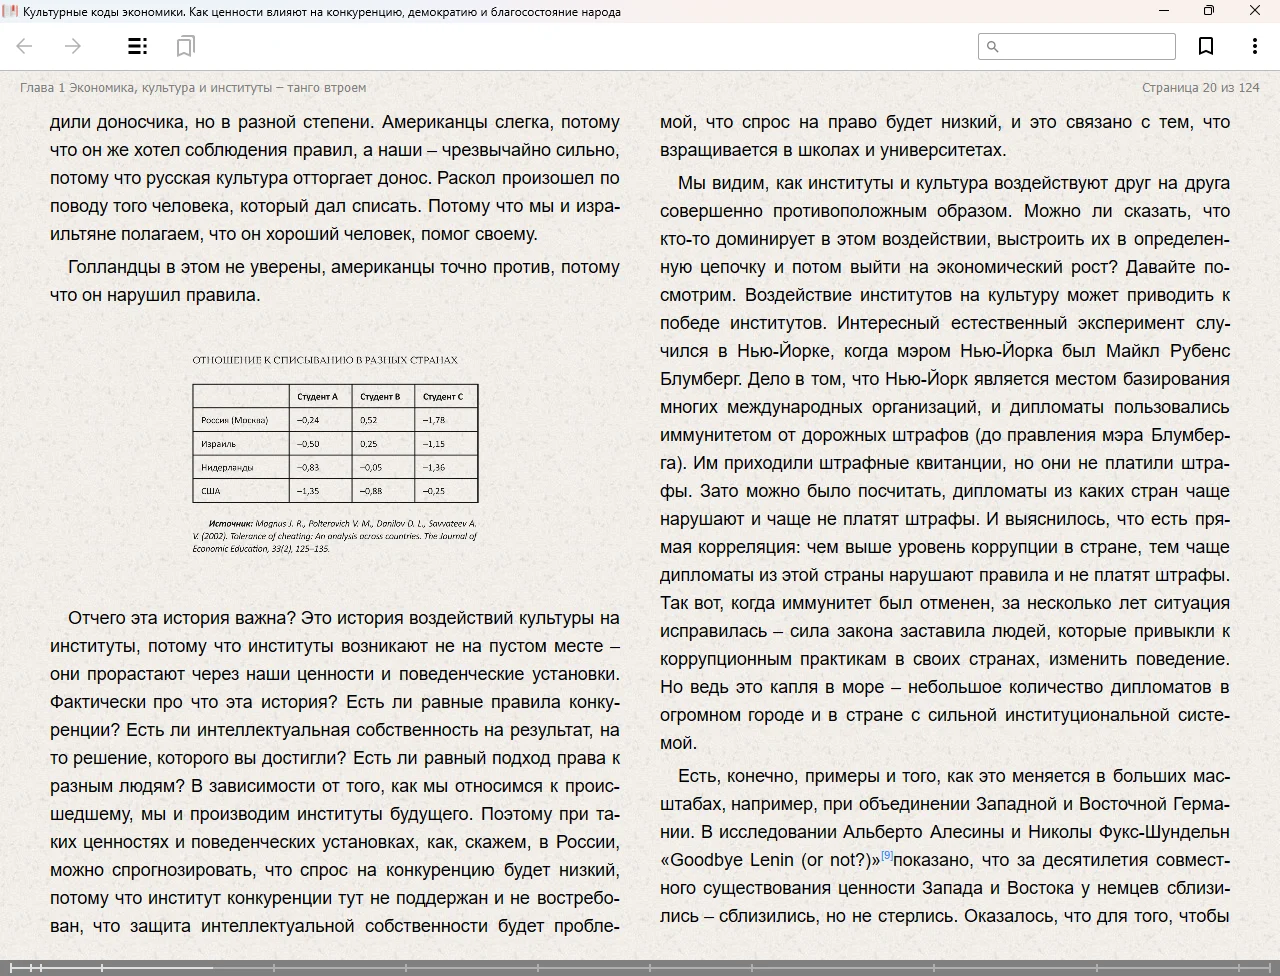
Task: Minimize the reader window
Action: (x=1163, y=11)
